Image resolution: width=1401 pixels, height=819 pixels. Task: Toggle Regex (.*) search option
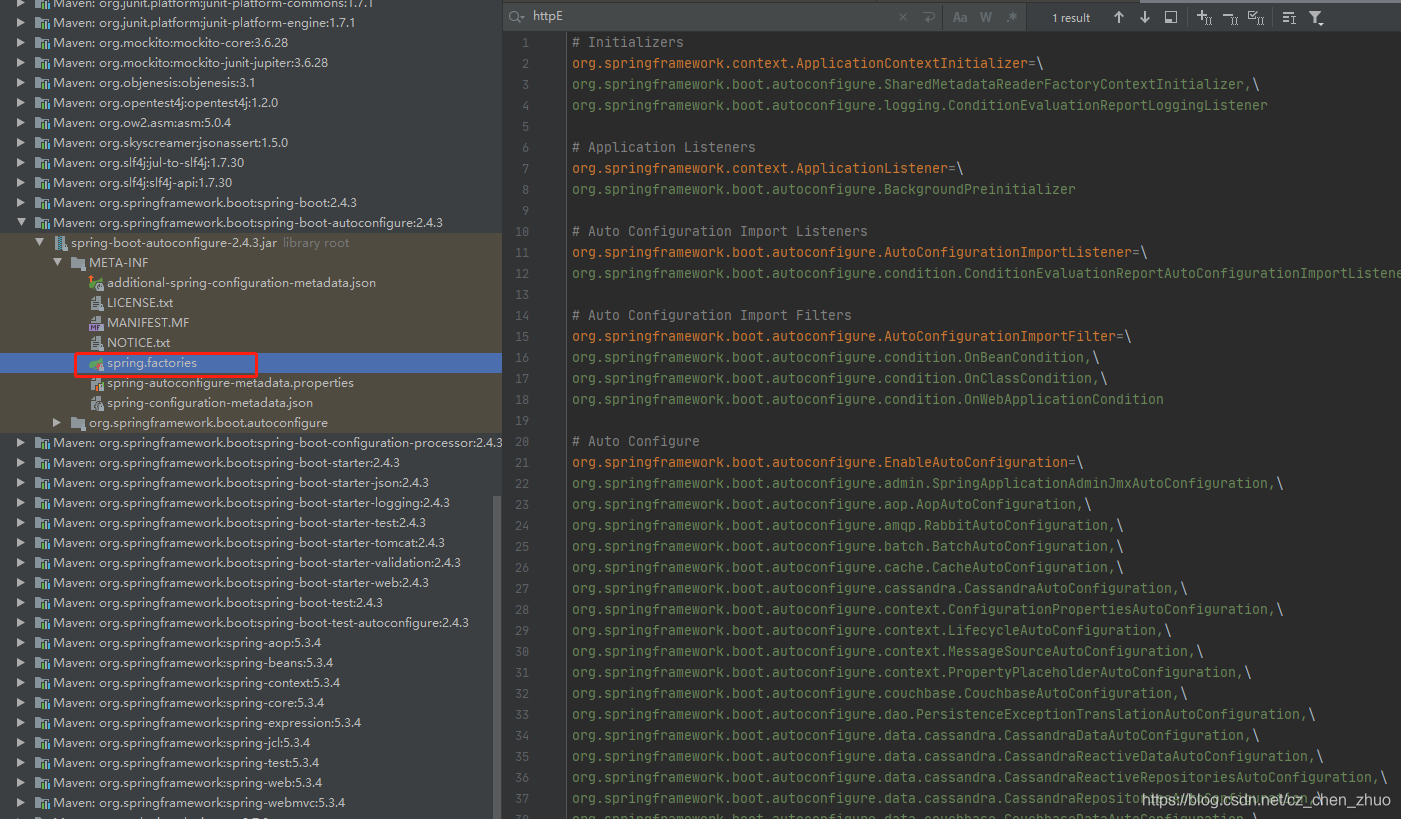1011,17
